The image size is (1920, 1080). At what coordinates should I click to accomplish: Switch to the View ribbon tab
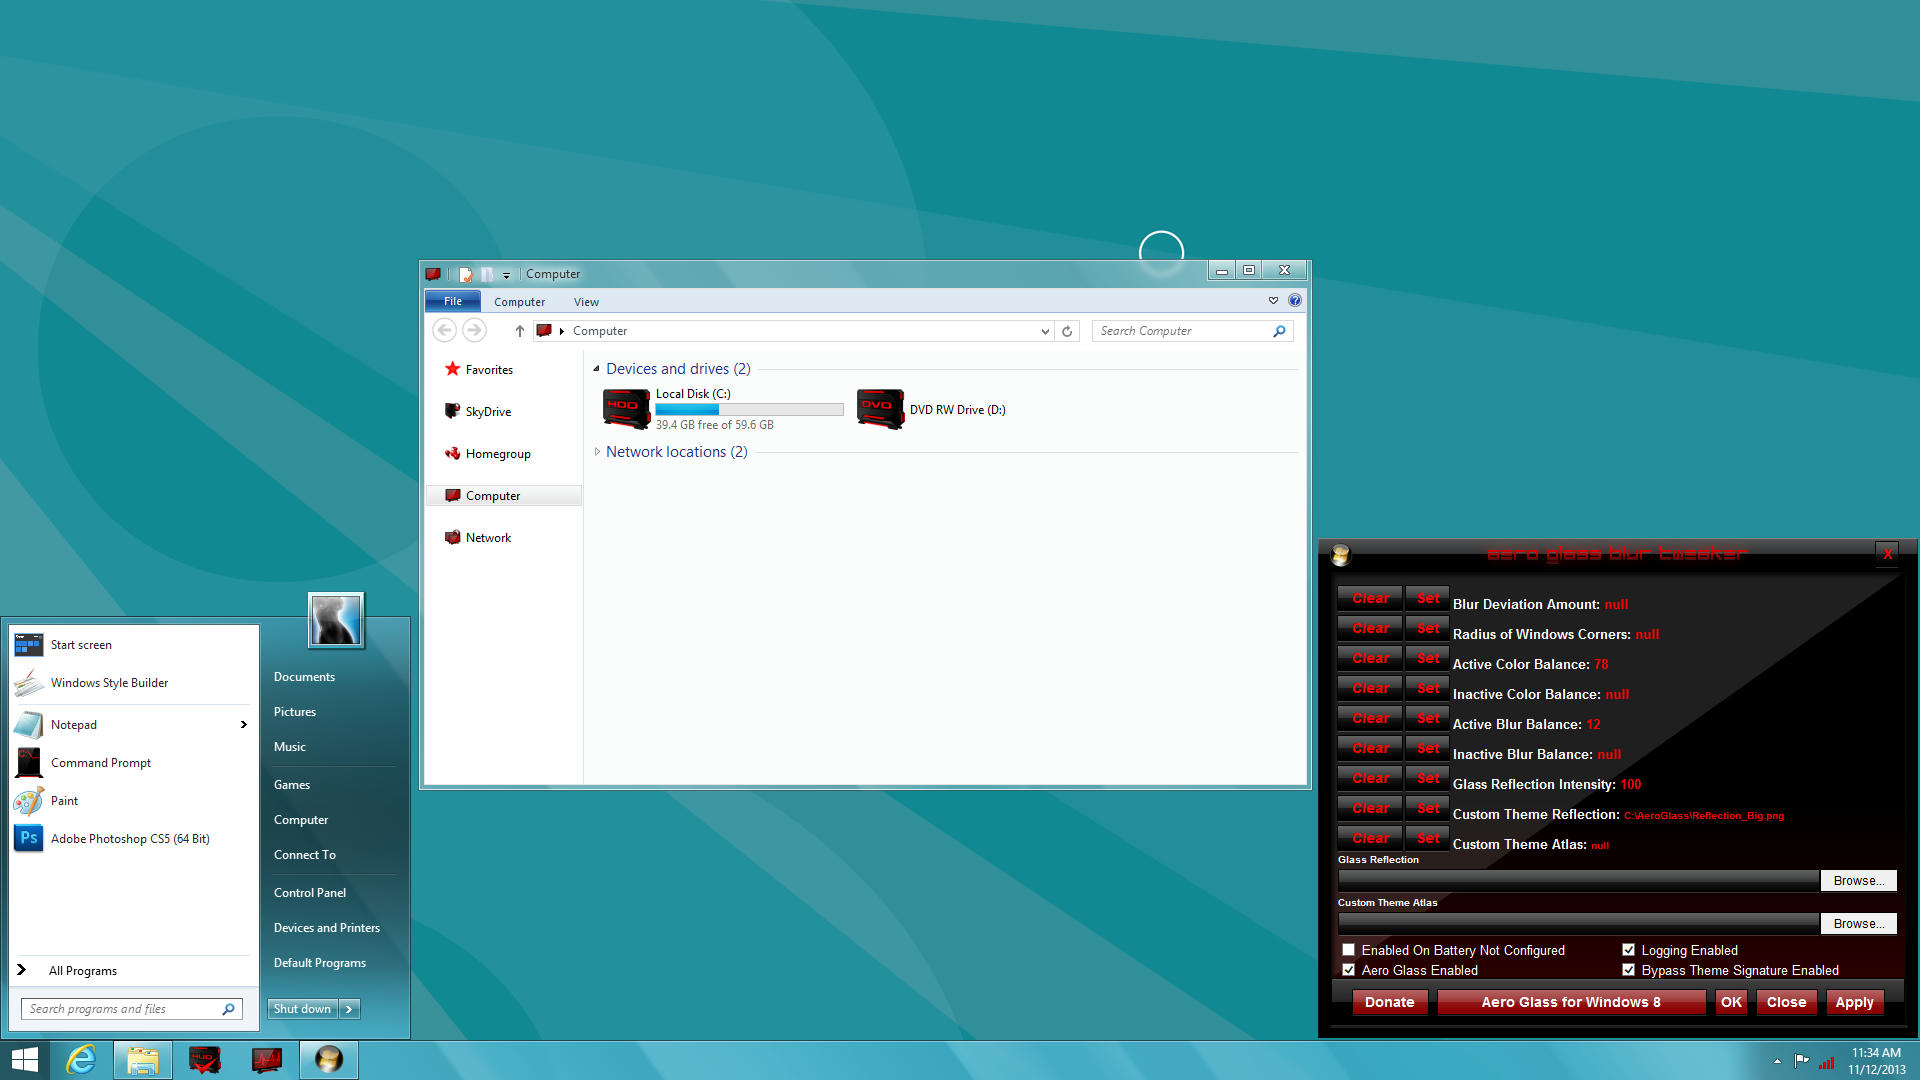tap(586, 302)
